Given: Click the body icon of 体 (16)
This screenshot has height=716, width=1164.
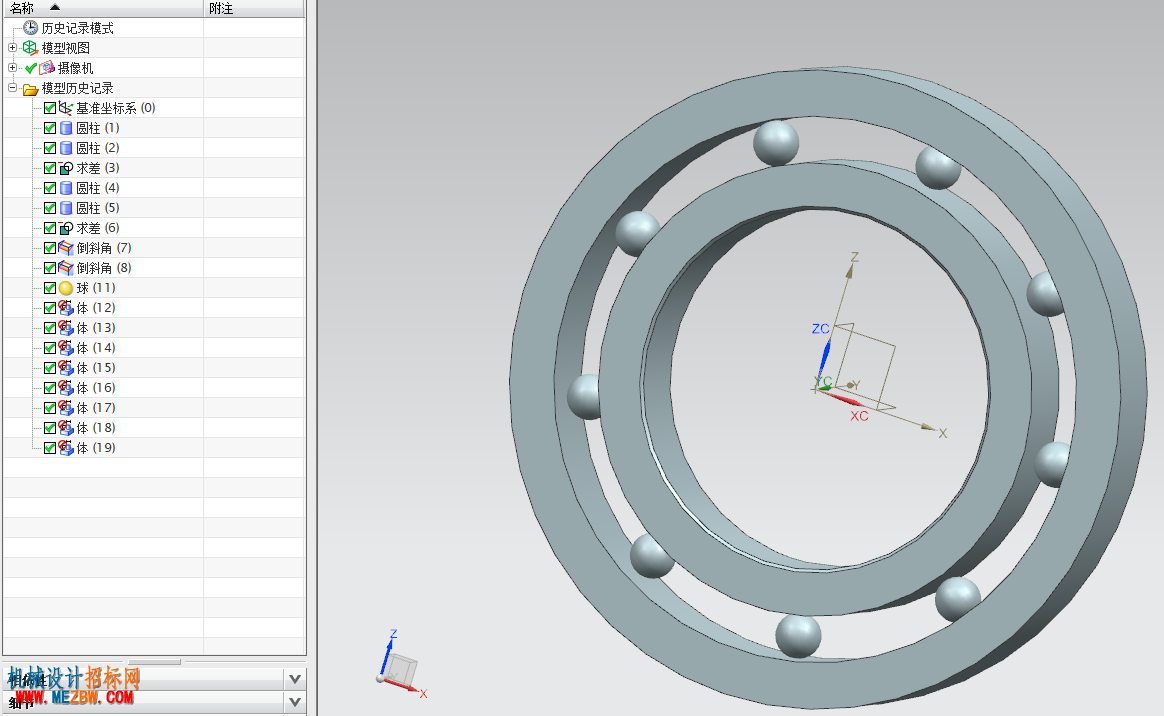Looking at the screenshot, I should click(x=66, y=388).
